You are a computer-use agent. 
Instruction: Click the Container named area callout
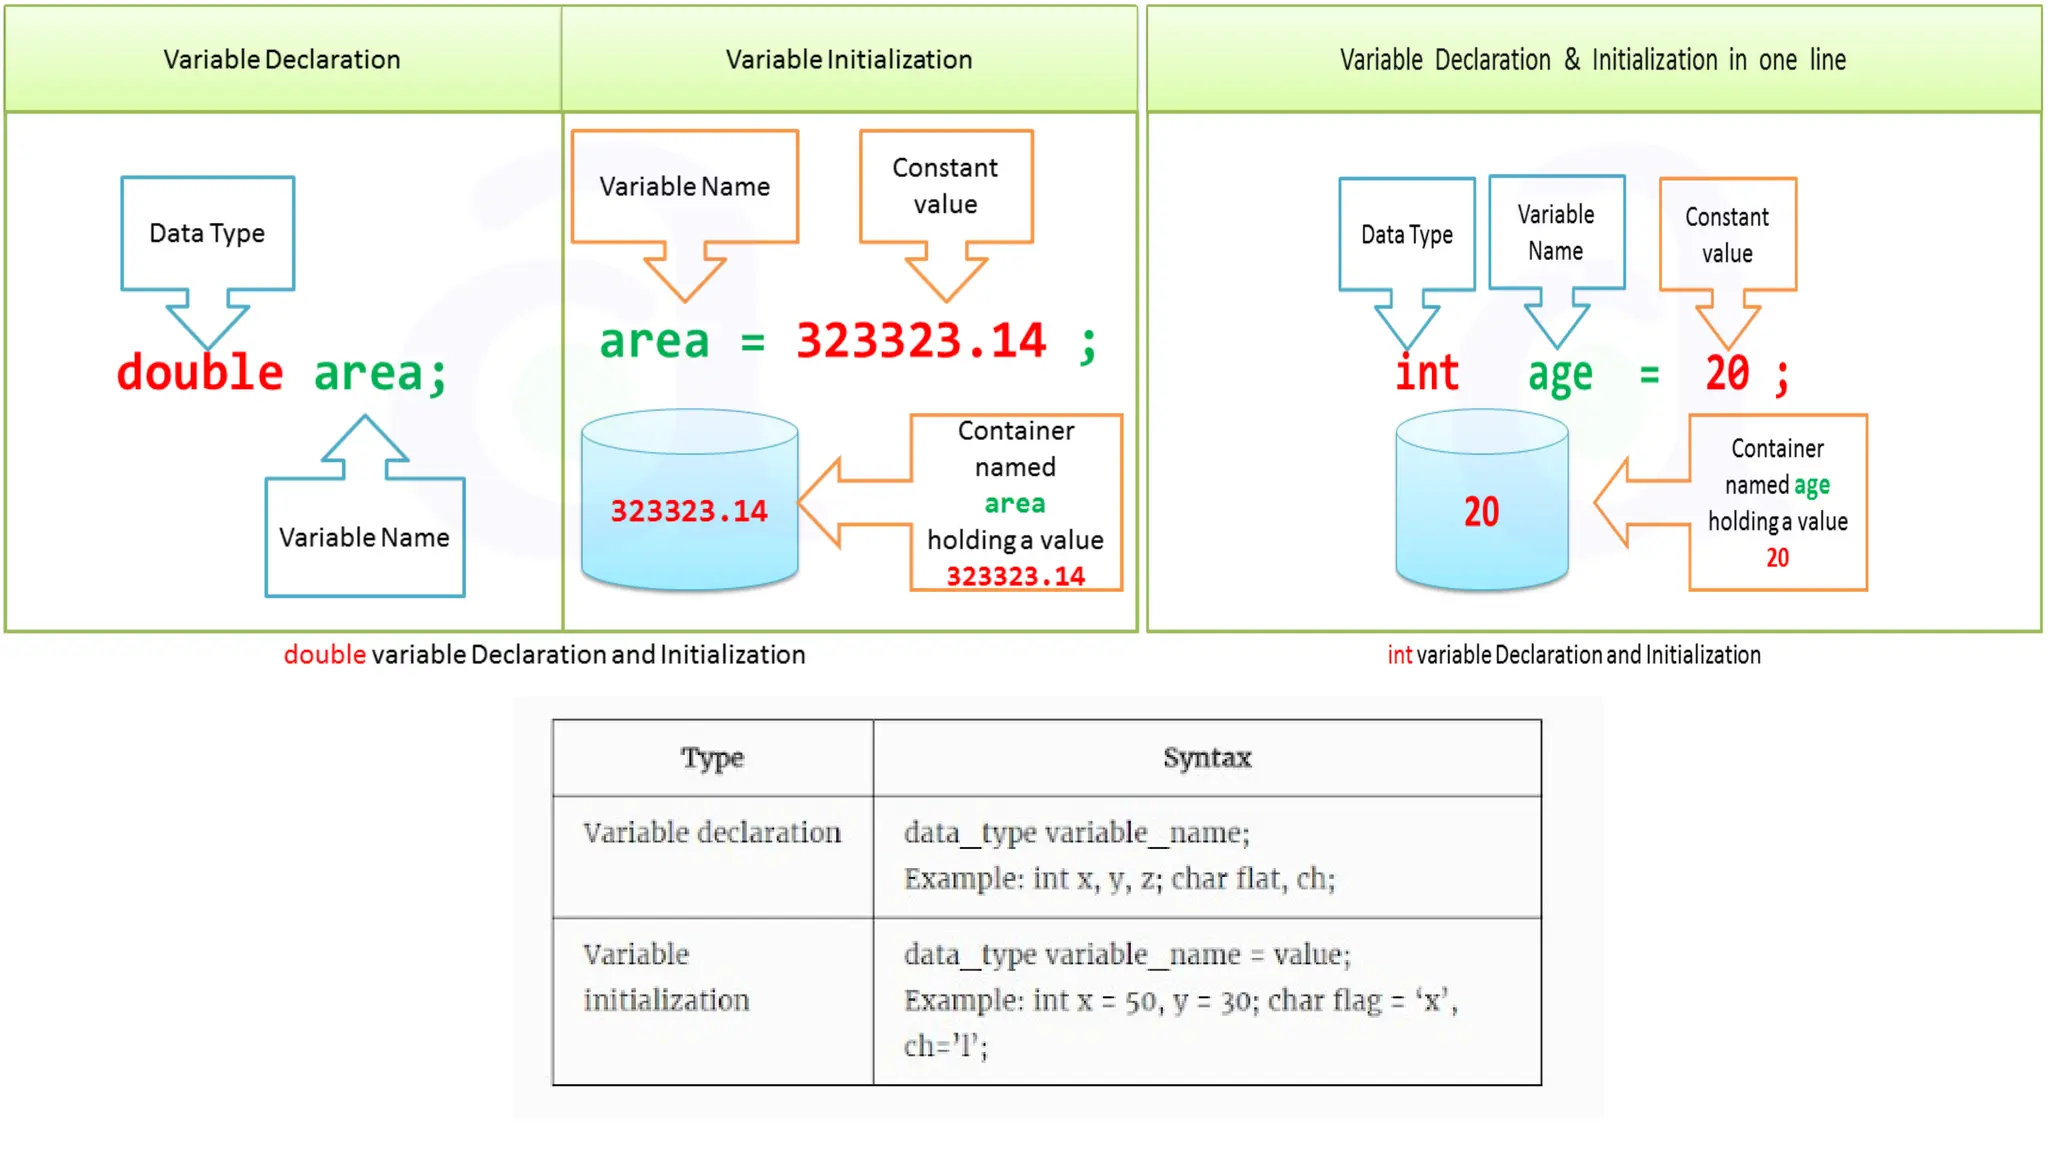point(1015,502)
